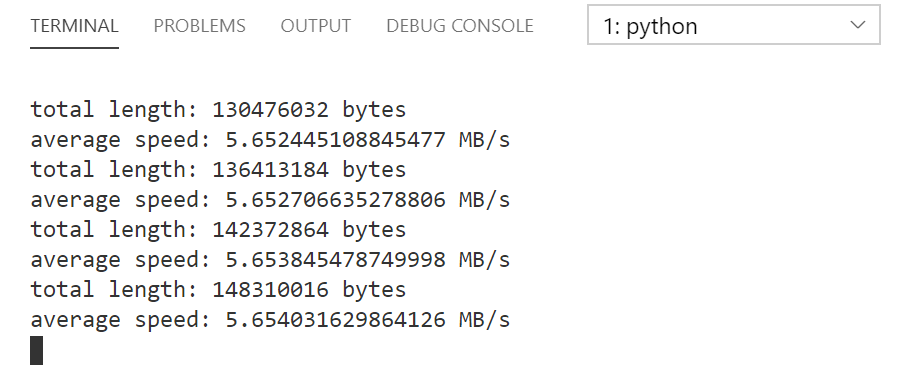Switch to the TERMINAL tab
This screenshot has width=909, height=365.
point(74,26)
